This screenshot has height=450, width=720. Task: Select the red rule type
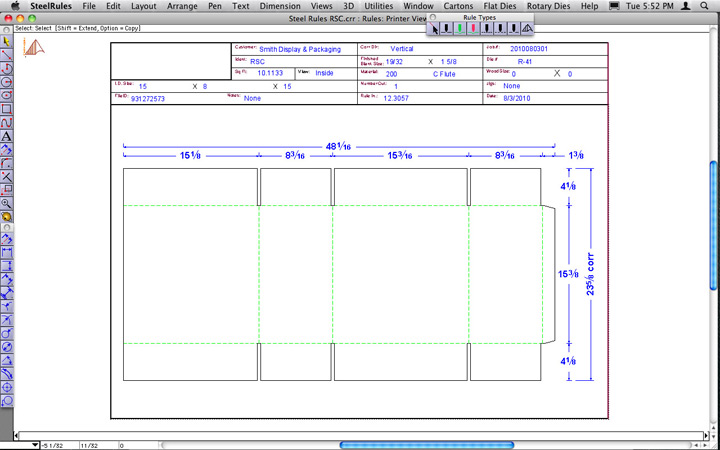(x=473, y=29)
